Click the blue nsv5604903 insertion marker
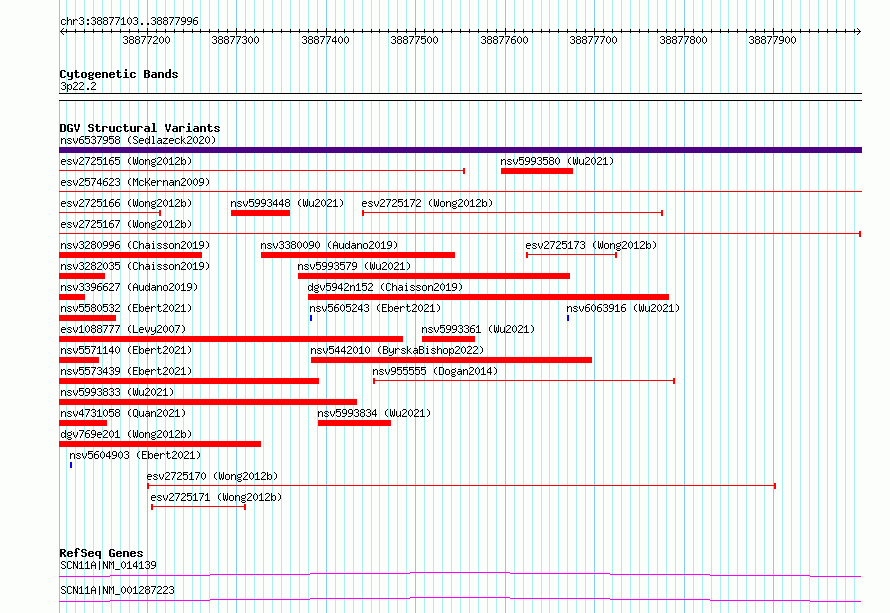 pos(71,465)
